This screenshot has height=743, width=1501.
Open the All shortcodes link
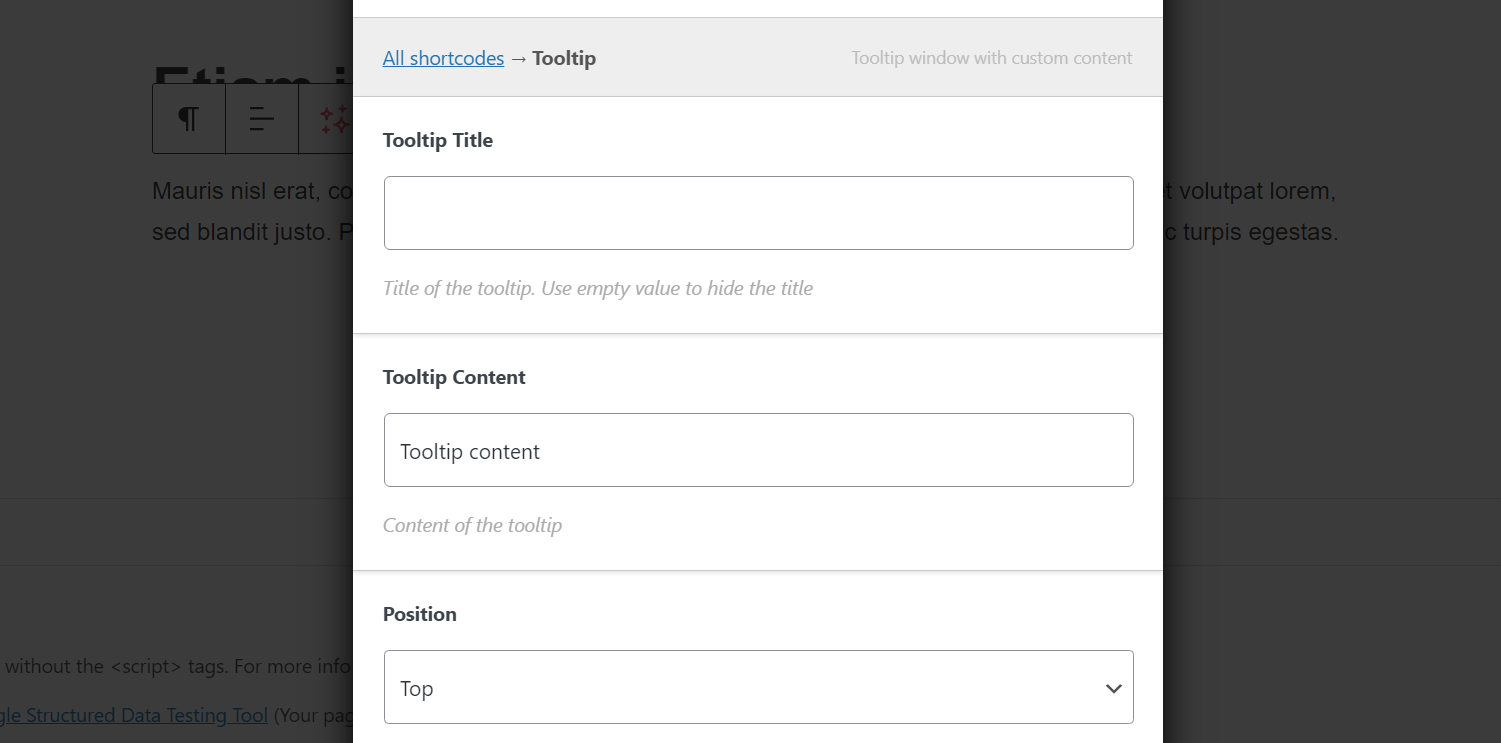[443, 57]
